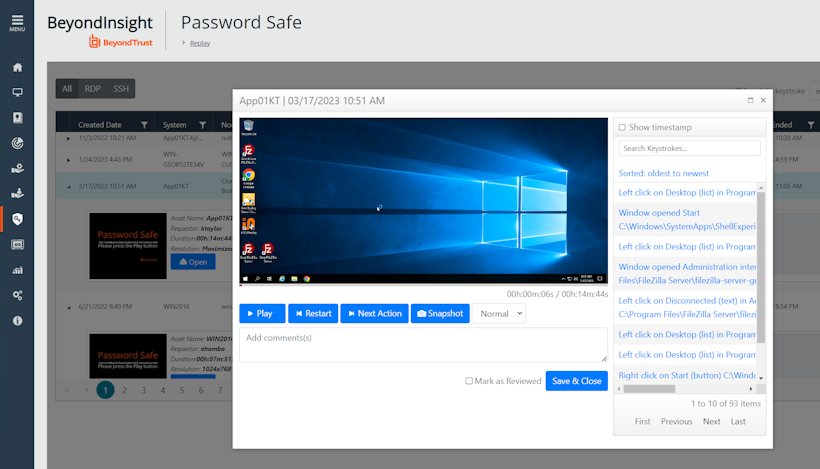Switch to the RDP filter tab
Viewport: 820px width, 469px height.
tap(92, 89)
